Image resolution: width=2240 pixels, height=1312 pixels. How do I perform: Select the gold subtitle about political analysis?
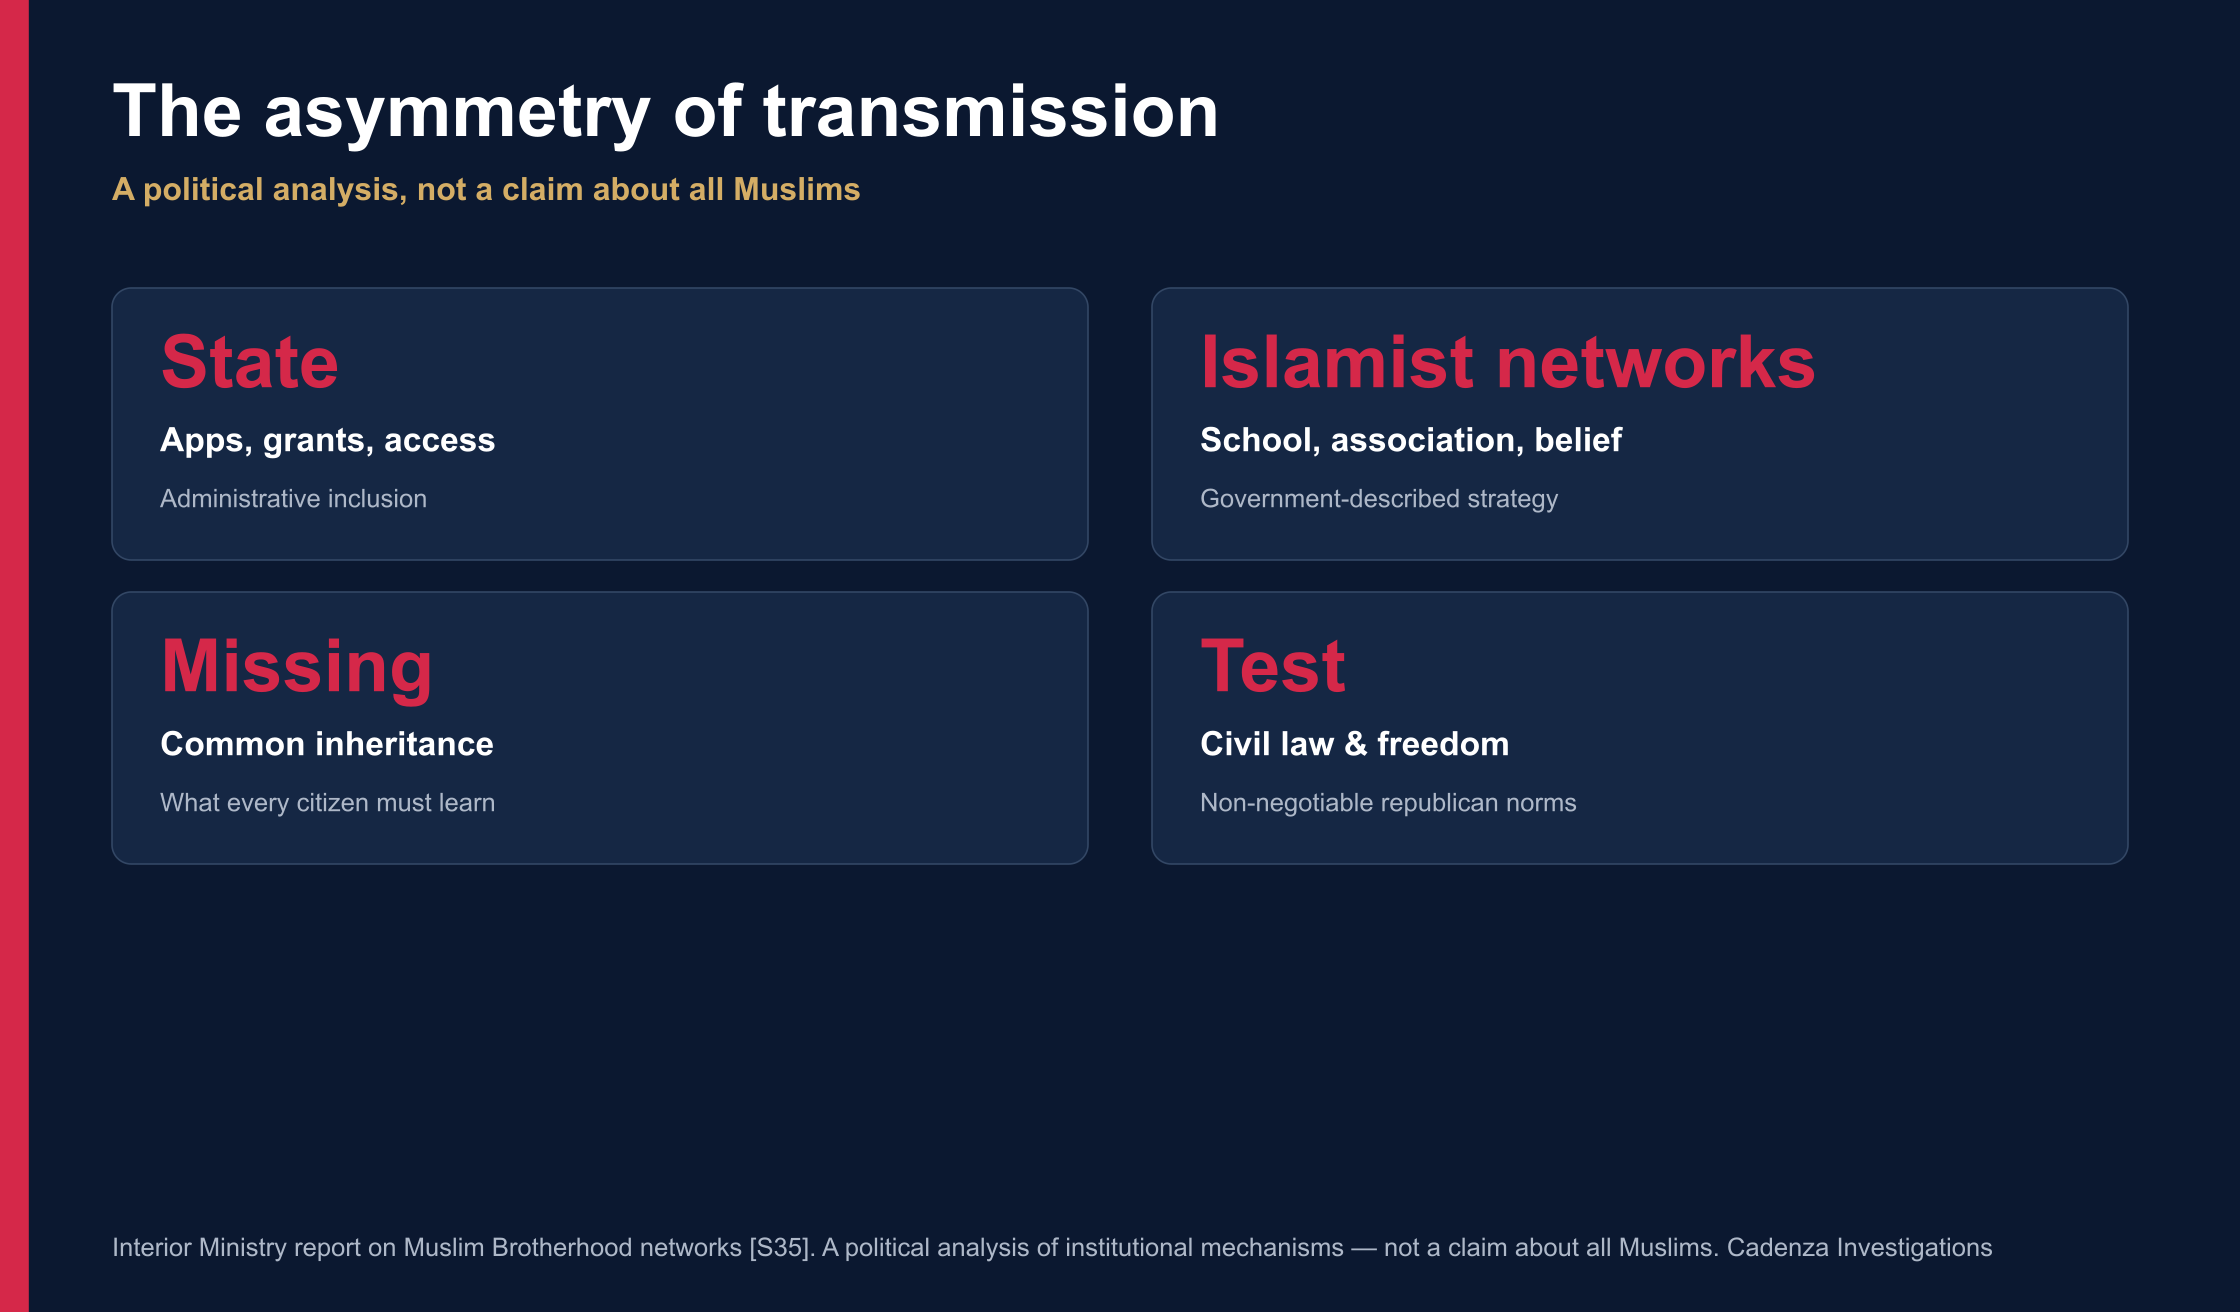pyautogui.click(x=486, y=190)
